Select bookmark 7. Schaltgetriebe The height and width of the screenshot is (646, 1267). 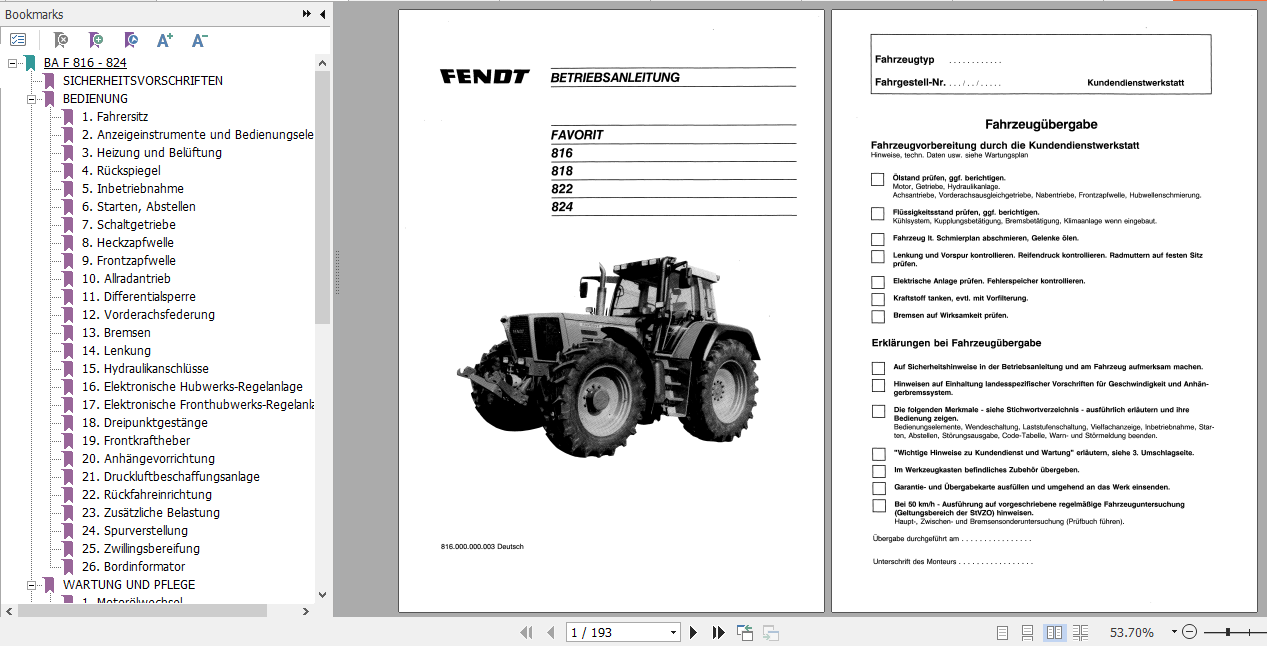129,225
